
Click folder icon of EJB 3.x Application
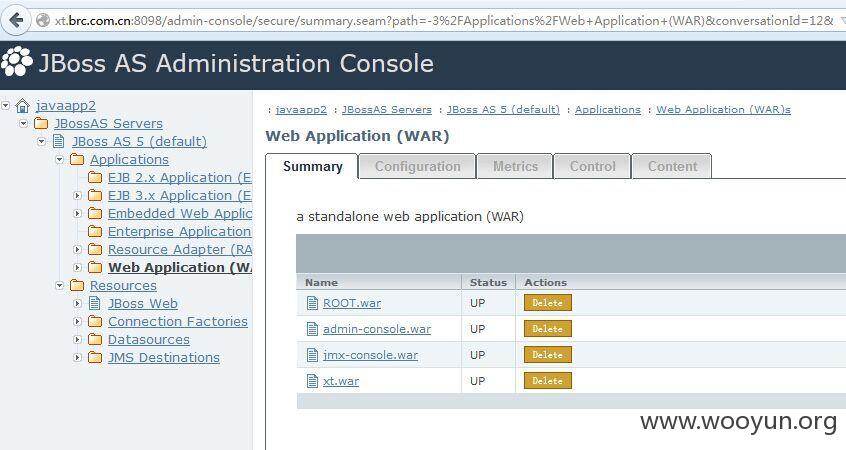(95, 195)
